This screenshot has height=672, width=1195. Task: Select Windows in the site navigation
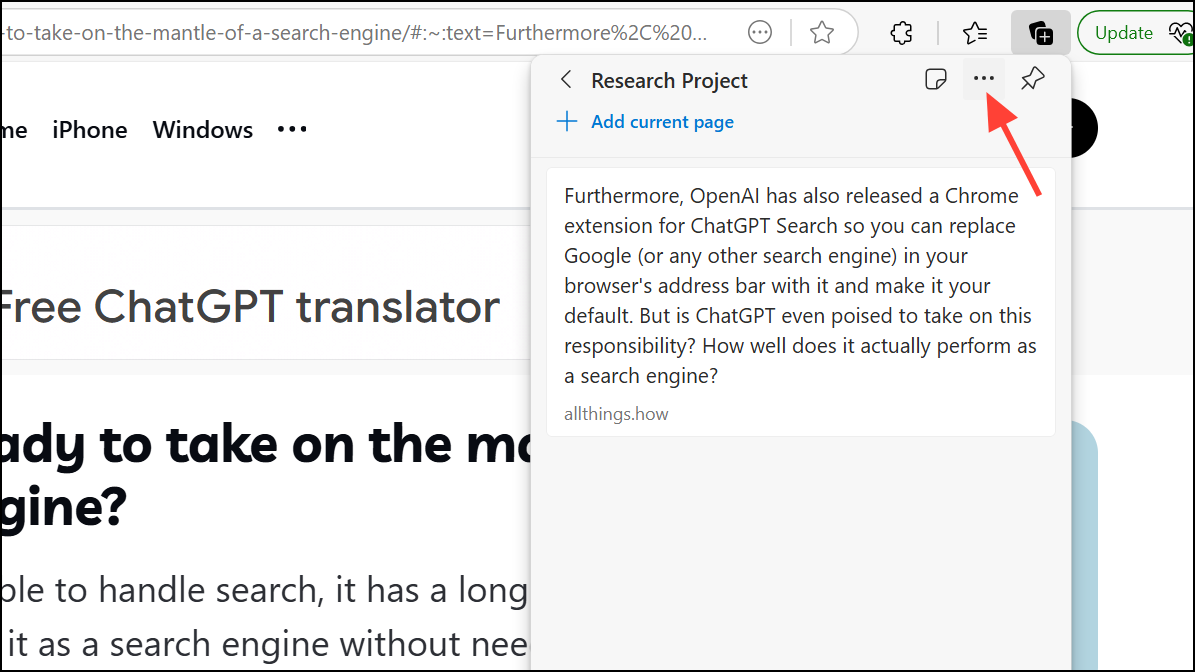tap(202, 129)
